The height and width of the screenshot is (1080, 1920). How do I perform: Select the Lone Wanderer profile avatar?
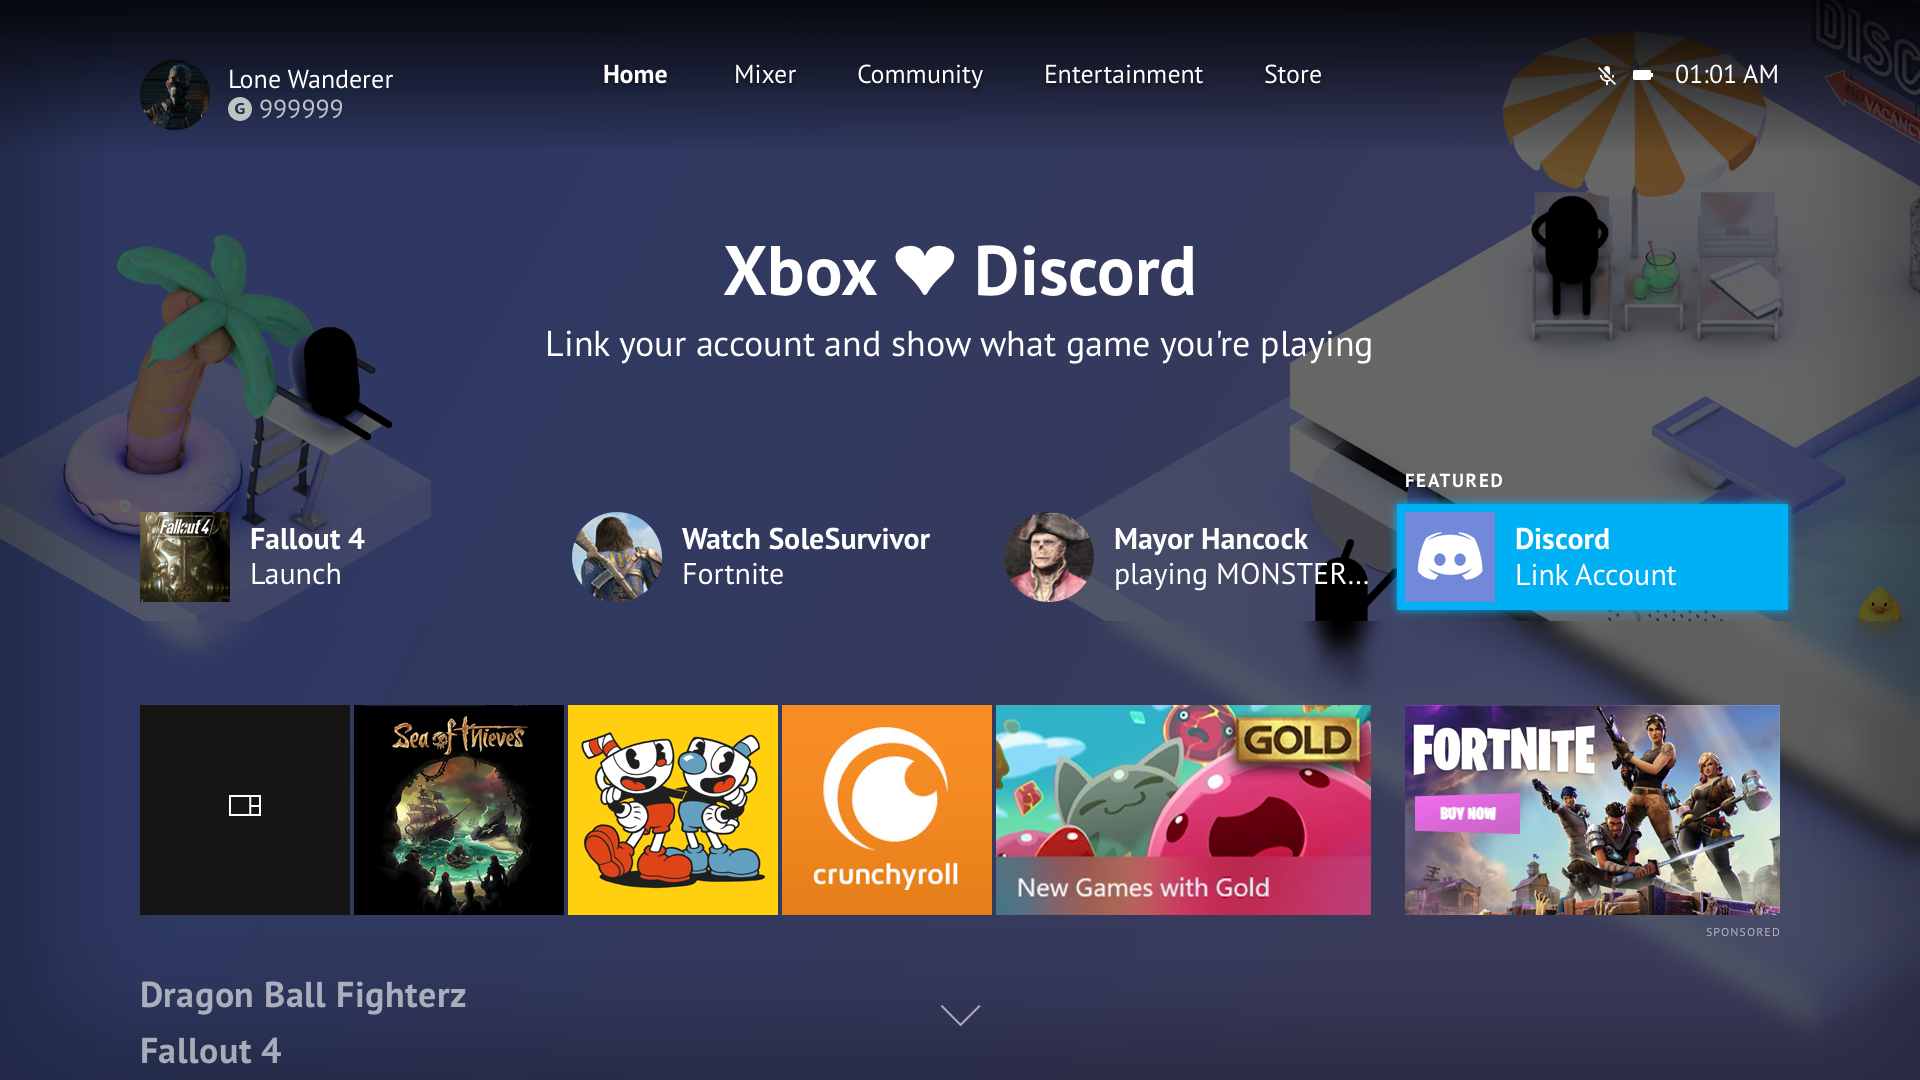(x=173, y=92)
